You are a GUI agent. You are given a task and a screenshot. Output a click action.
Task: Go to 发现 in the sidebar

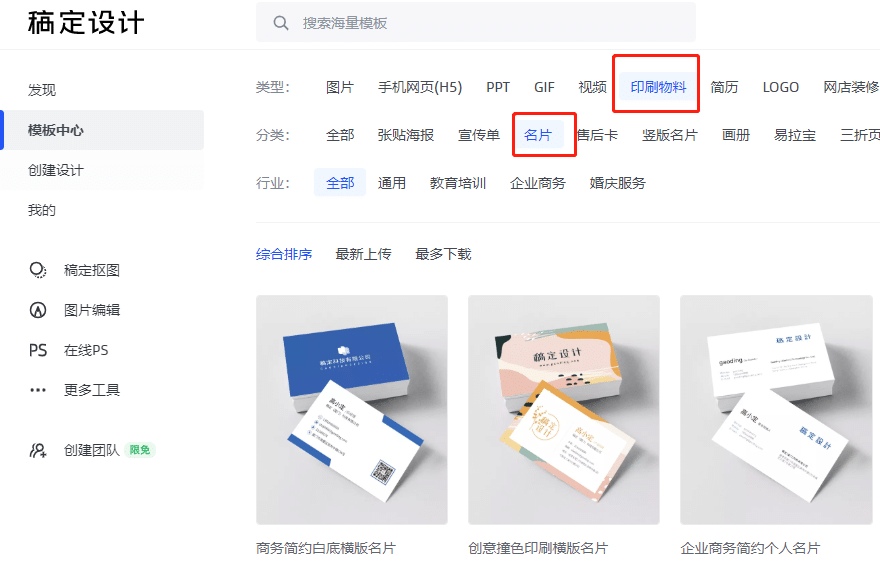click(x=42, y=90)
